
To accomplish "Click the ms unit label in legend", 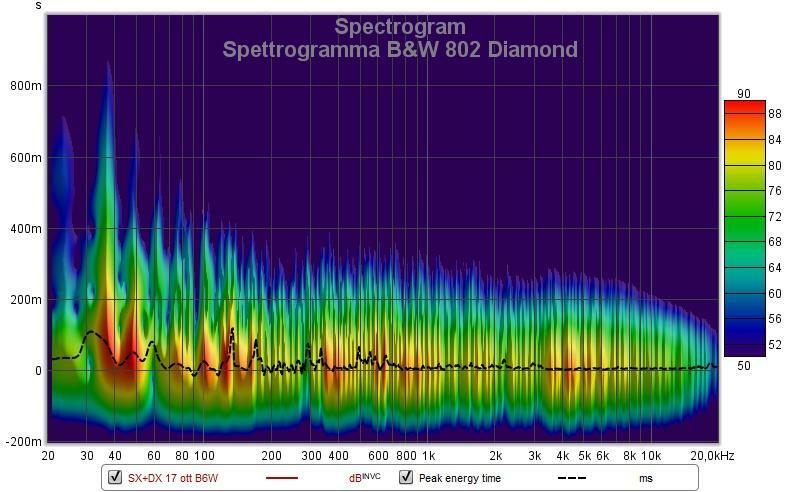I will [x=646, y=479].
